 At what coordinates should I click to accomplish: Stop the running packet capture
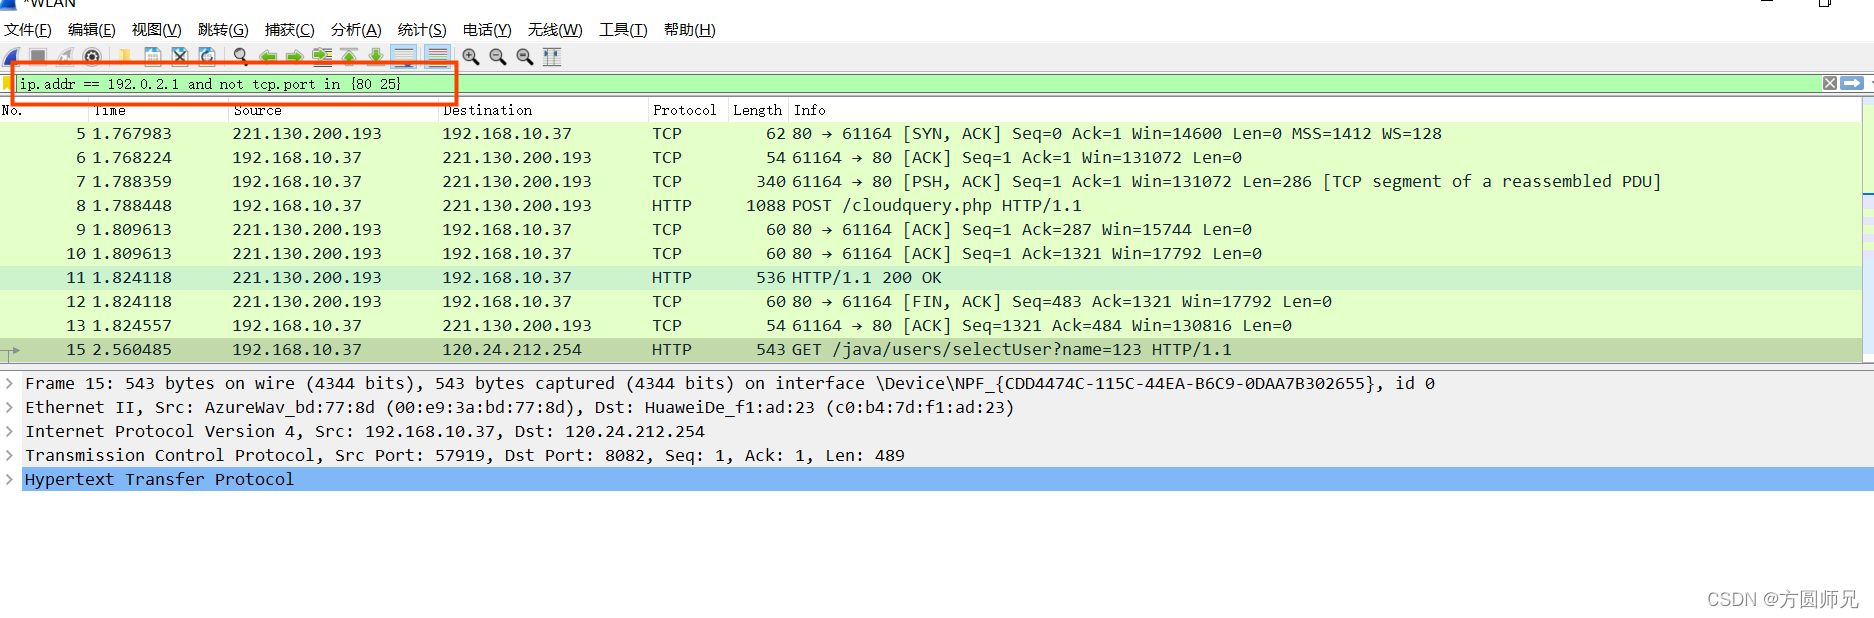click(x=38, y=57)
